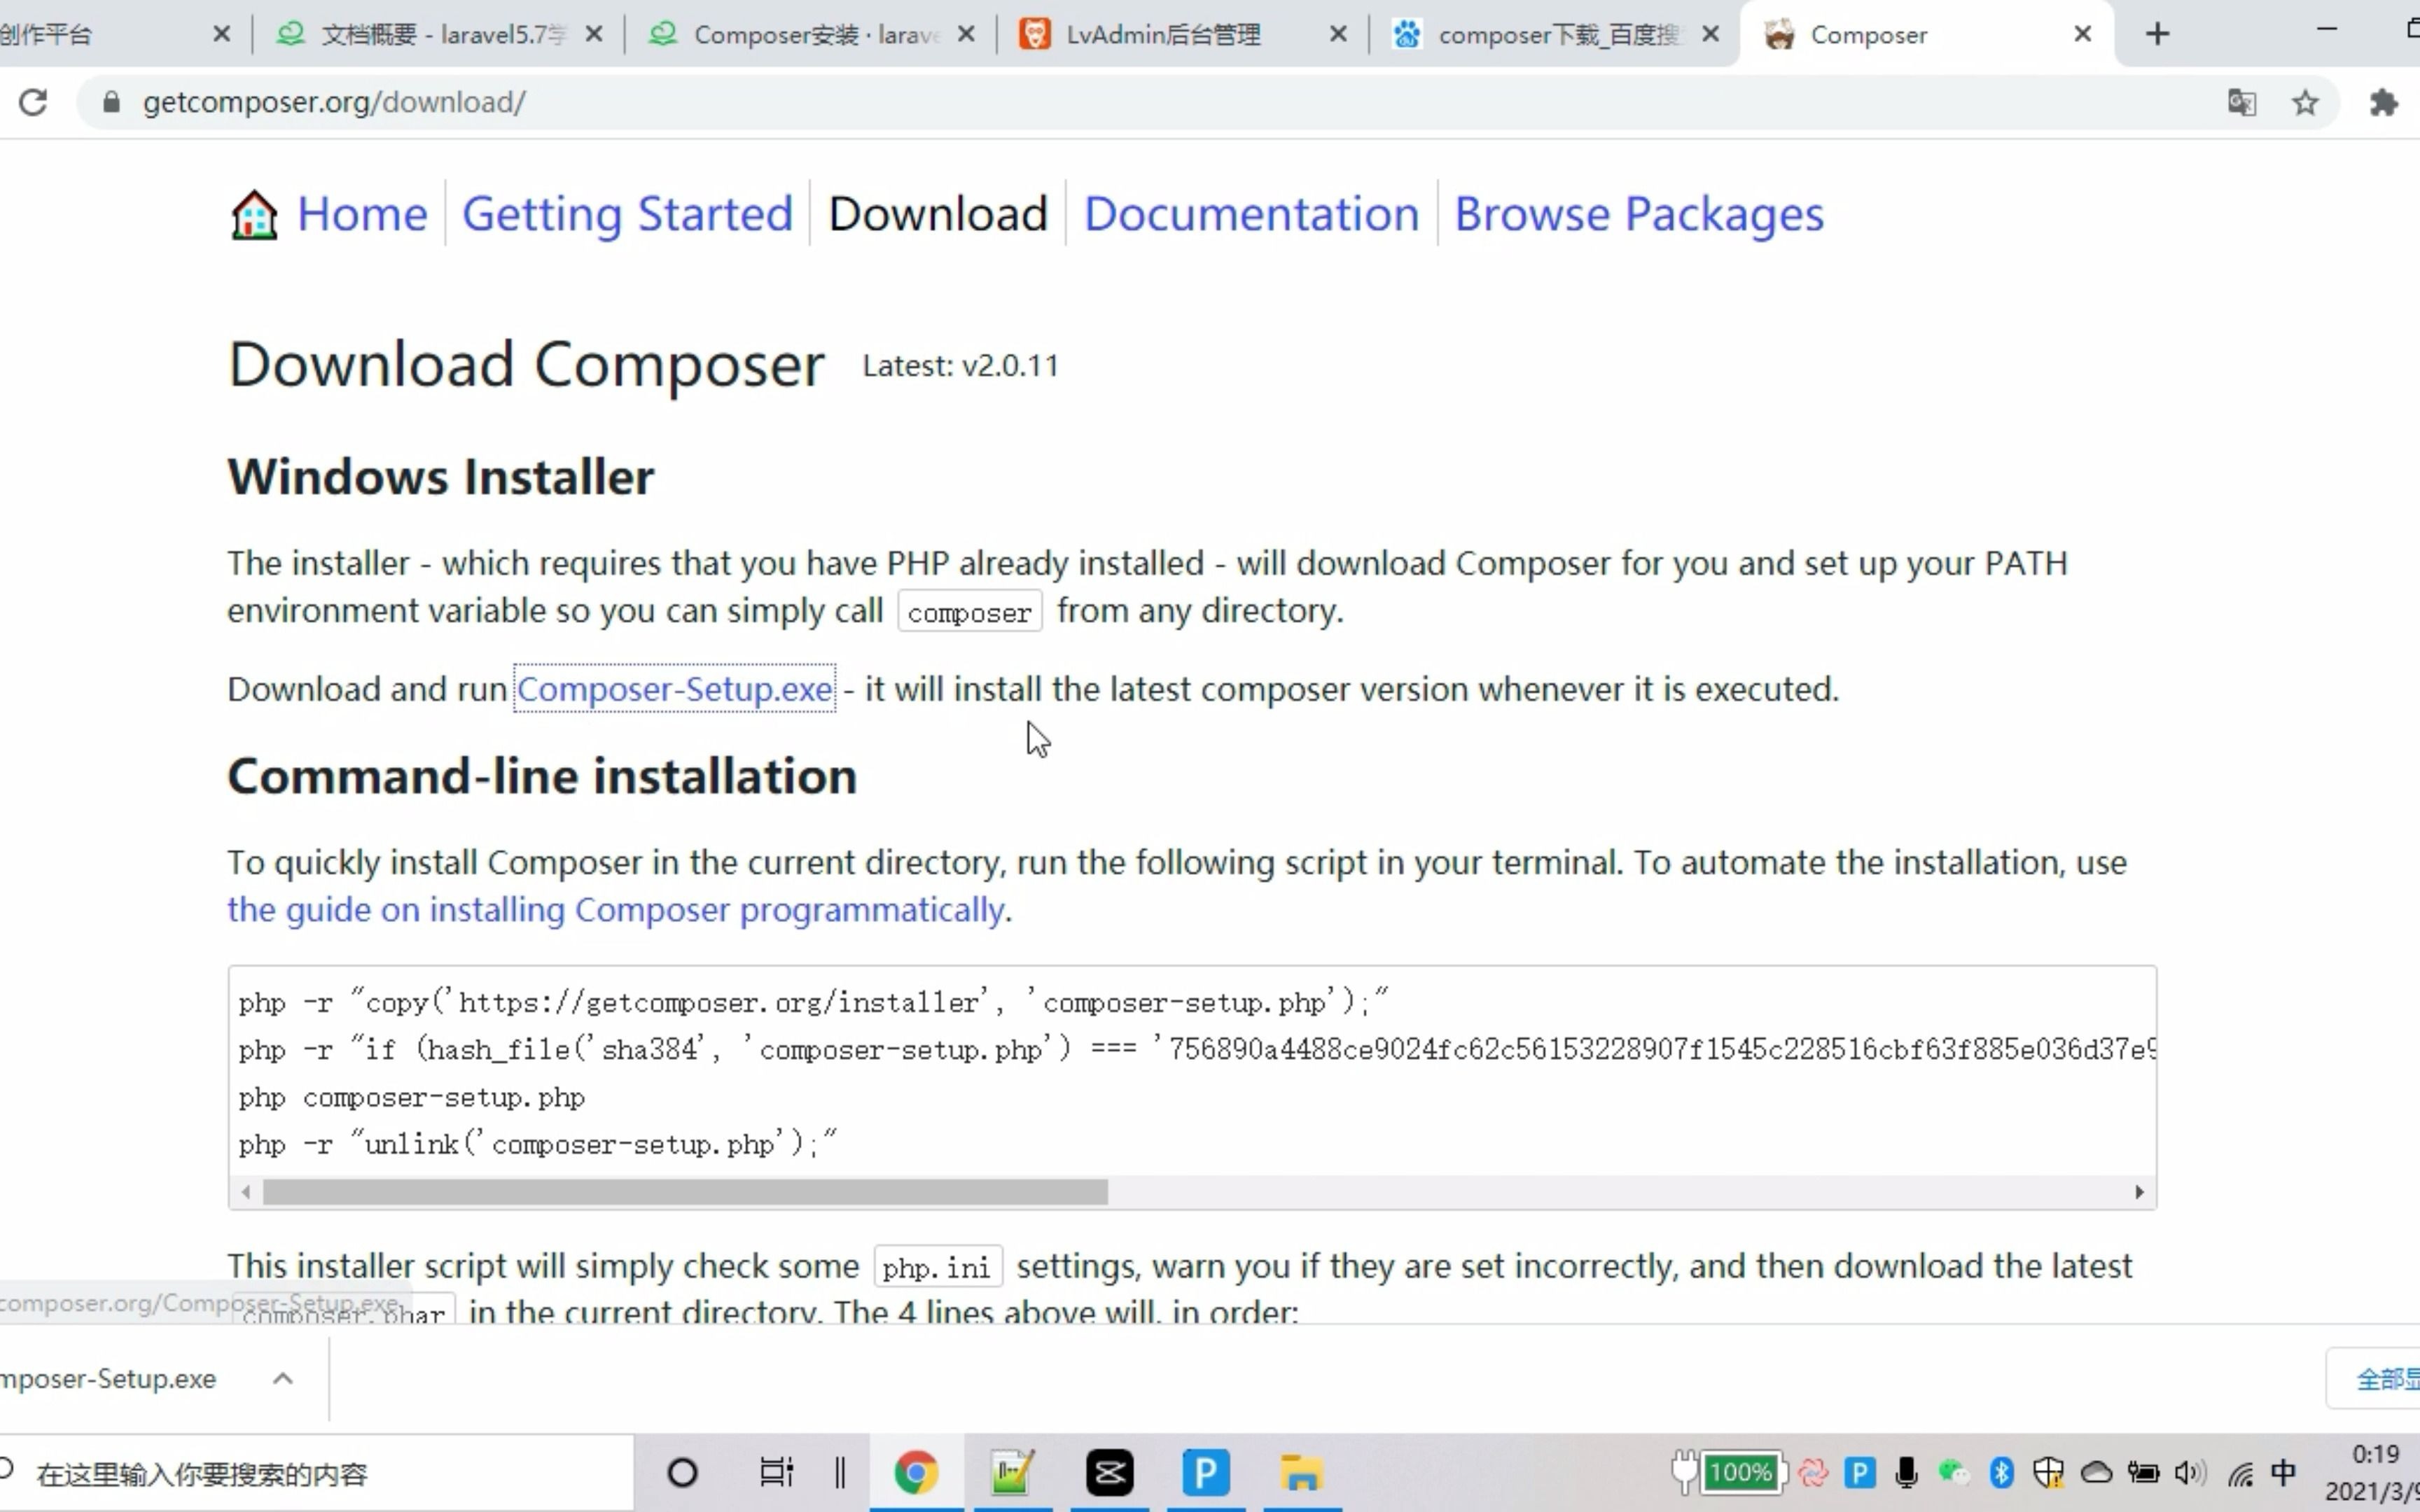Open File Explorer from taskbar
Image resolution: width=2420 pixels, height=1512 pixels.
[1302, 1473]
